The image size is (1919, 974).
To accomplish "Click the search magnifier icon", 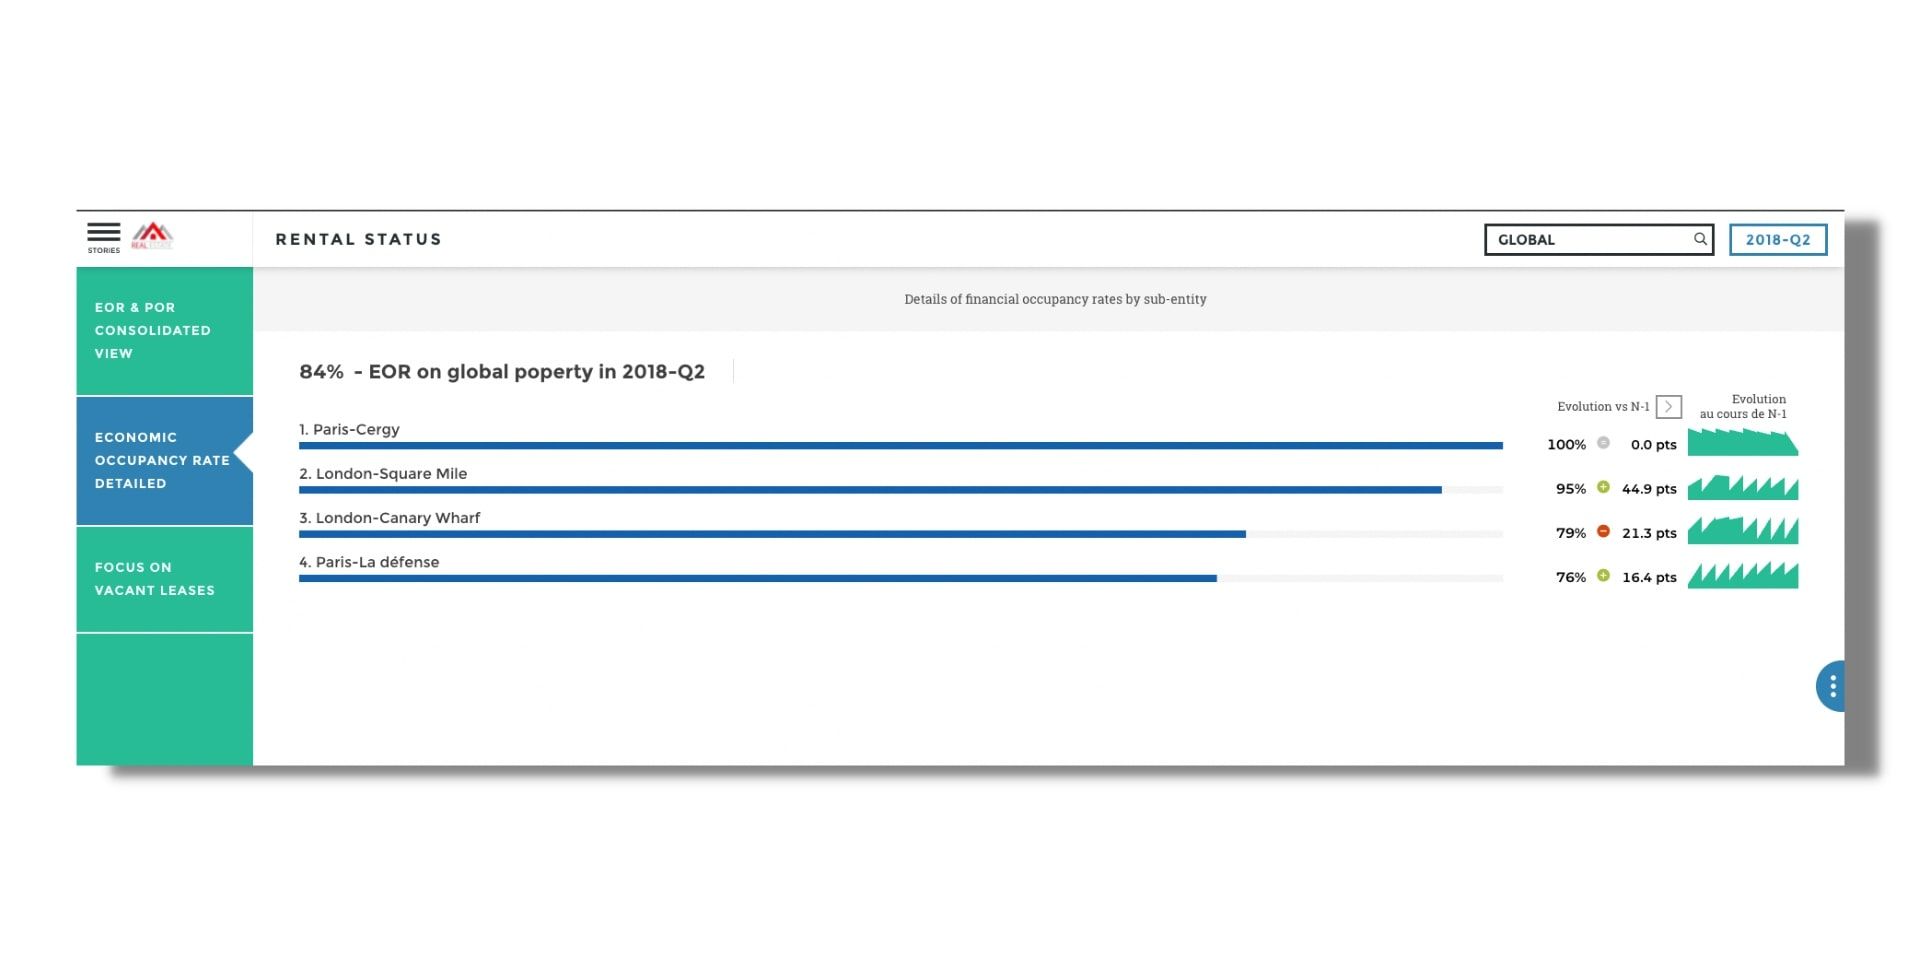I will [1699, 239].
